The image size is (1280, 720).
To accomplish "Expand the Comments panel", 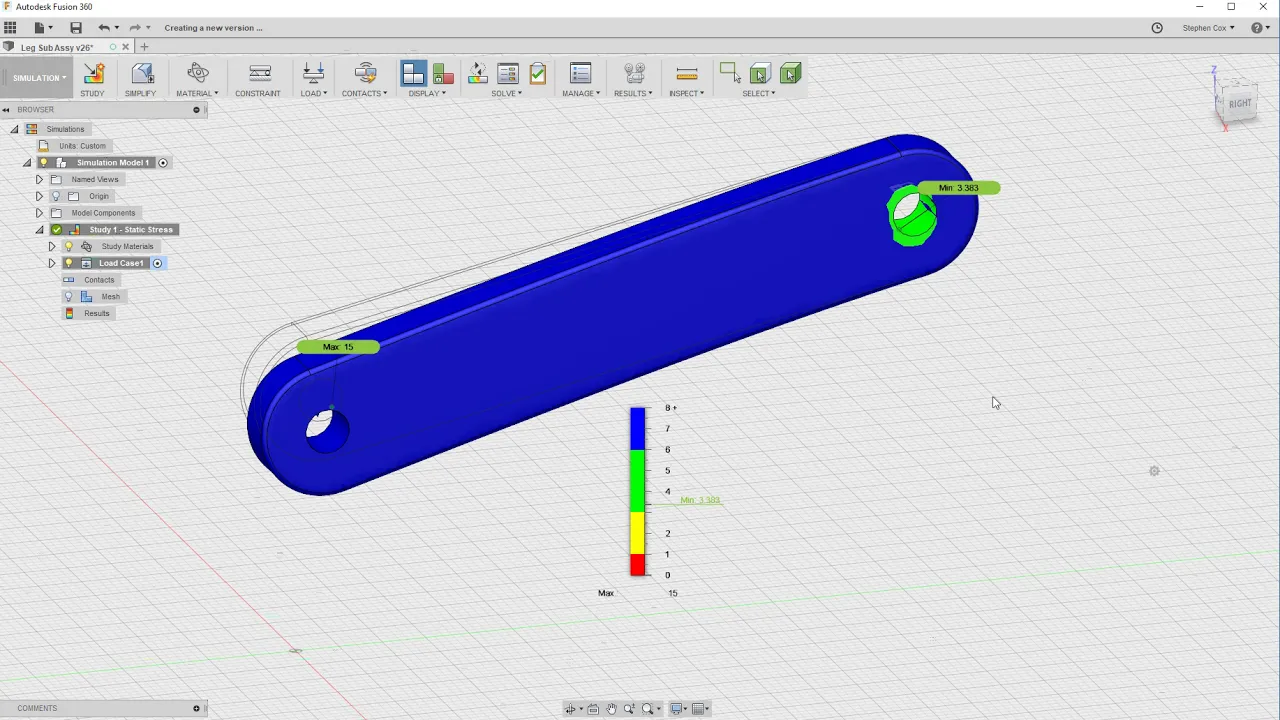I will point(196,708).
